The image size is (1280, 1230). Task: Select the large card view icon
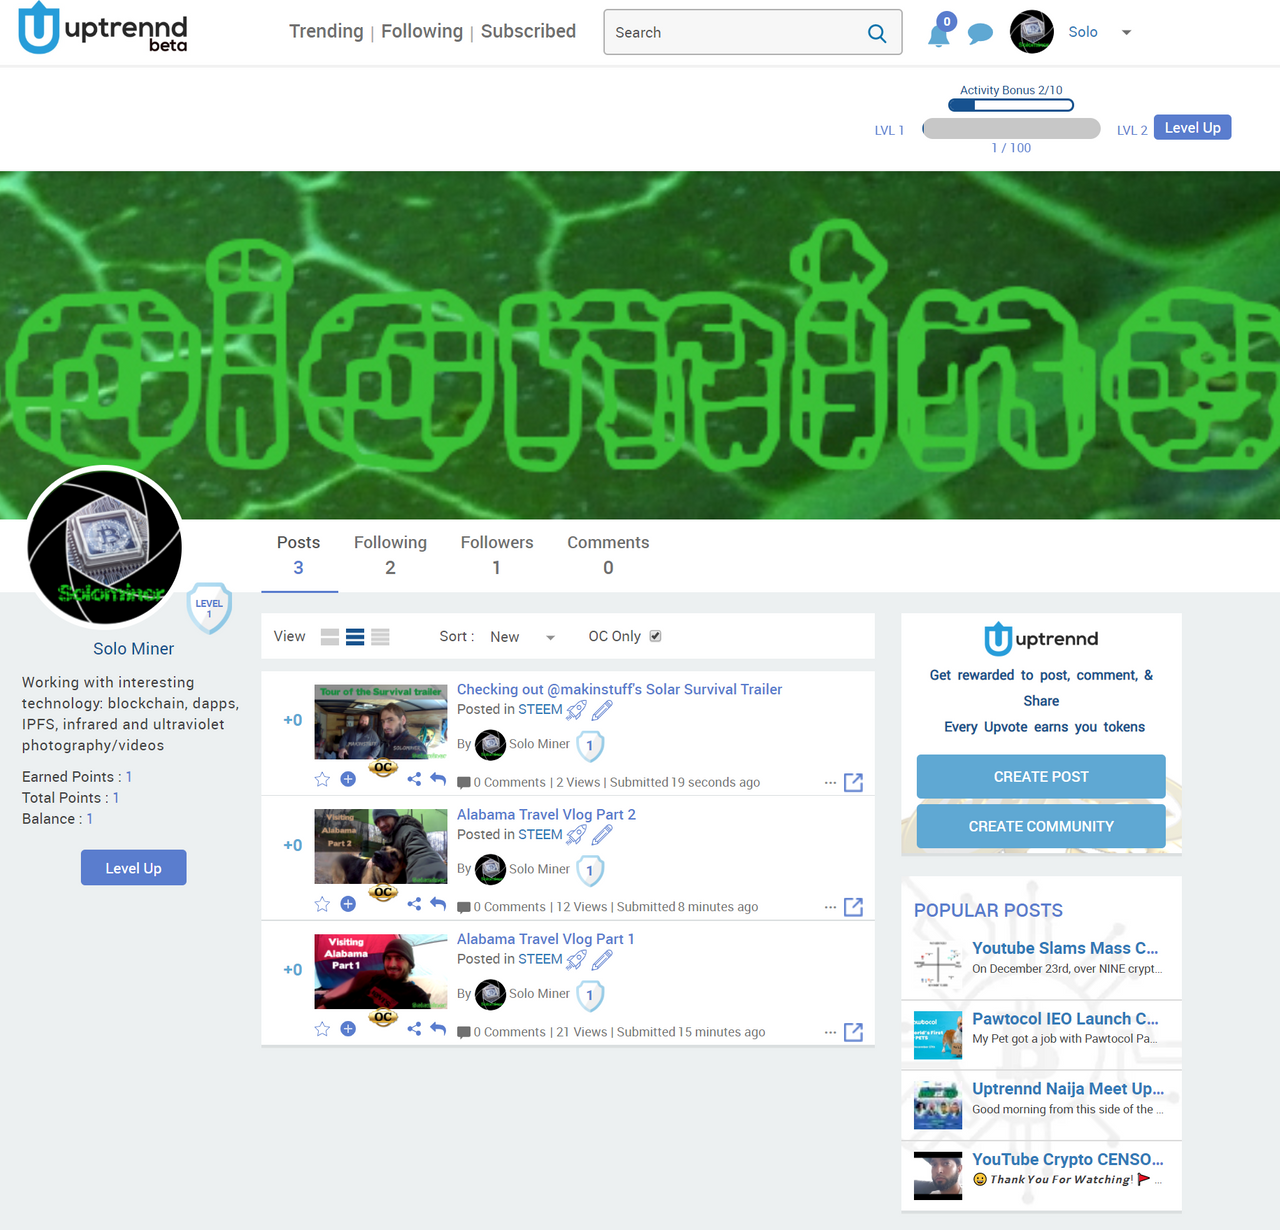click(330, 637)
